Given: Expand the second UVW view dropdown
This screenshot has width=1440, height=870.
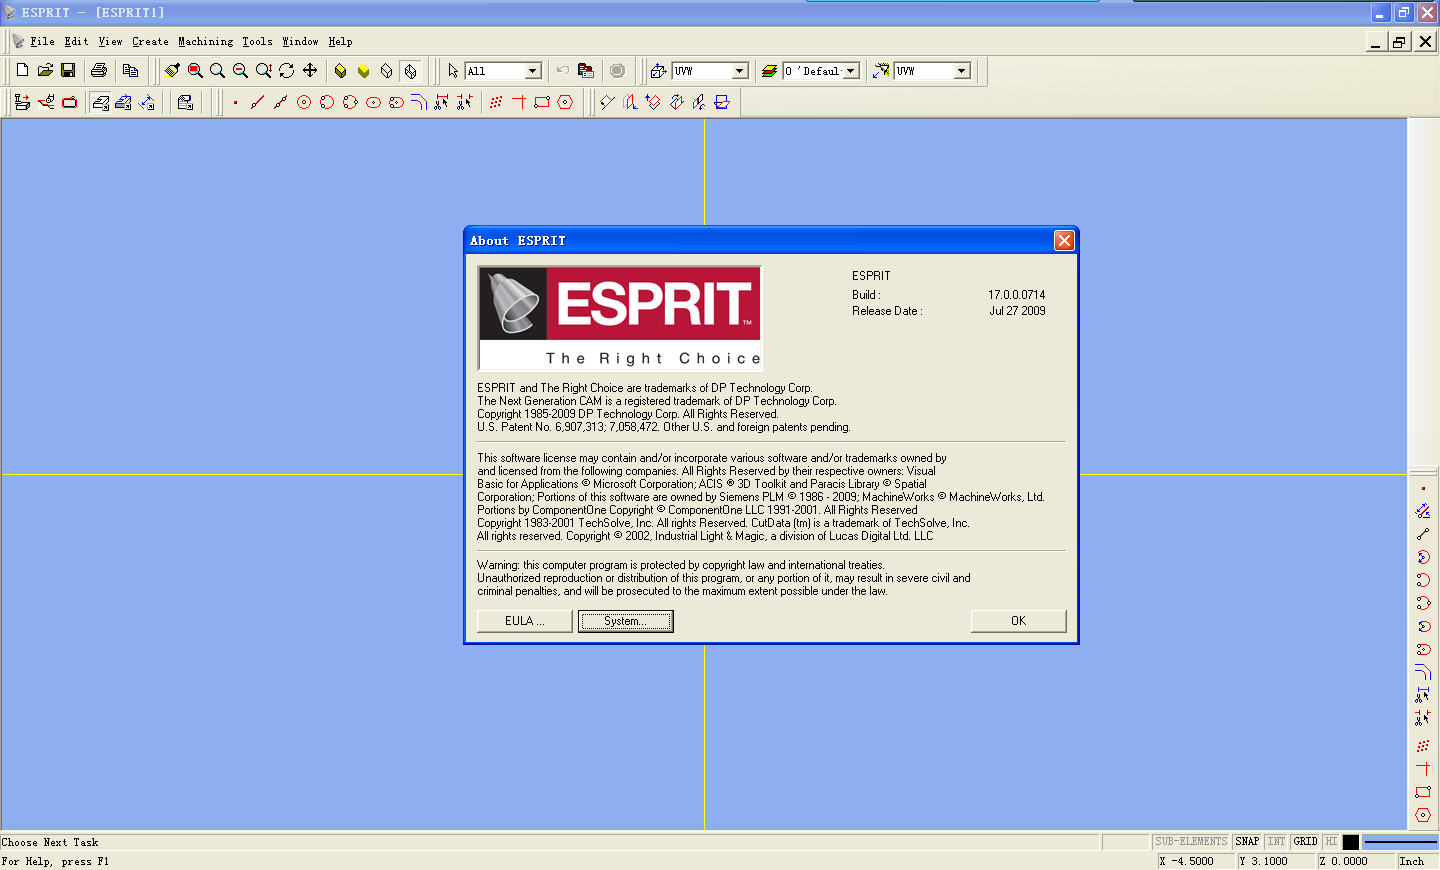Looking at the screenshot, I should (962, 71).
